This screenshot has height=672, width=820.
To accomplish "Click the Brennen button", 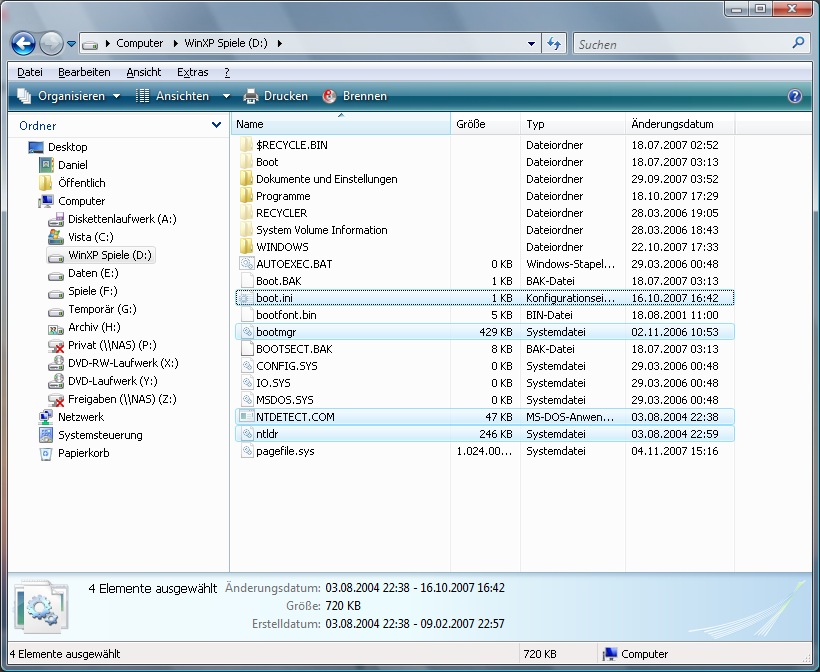I will click(355, 96).
